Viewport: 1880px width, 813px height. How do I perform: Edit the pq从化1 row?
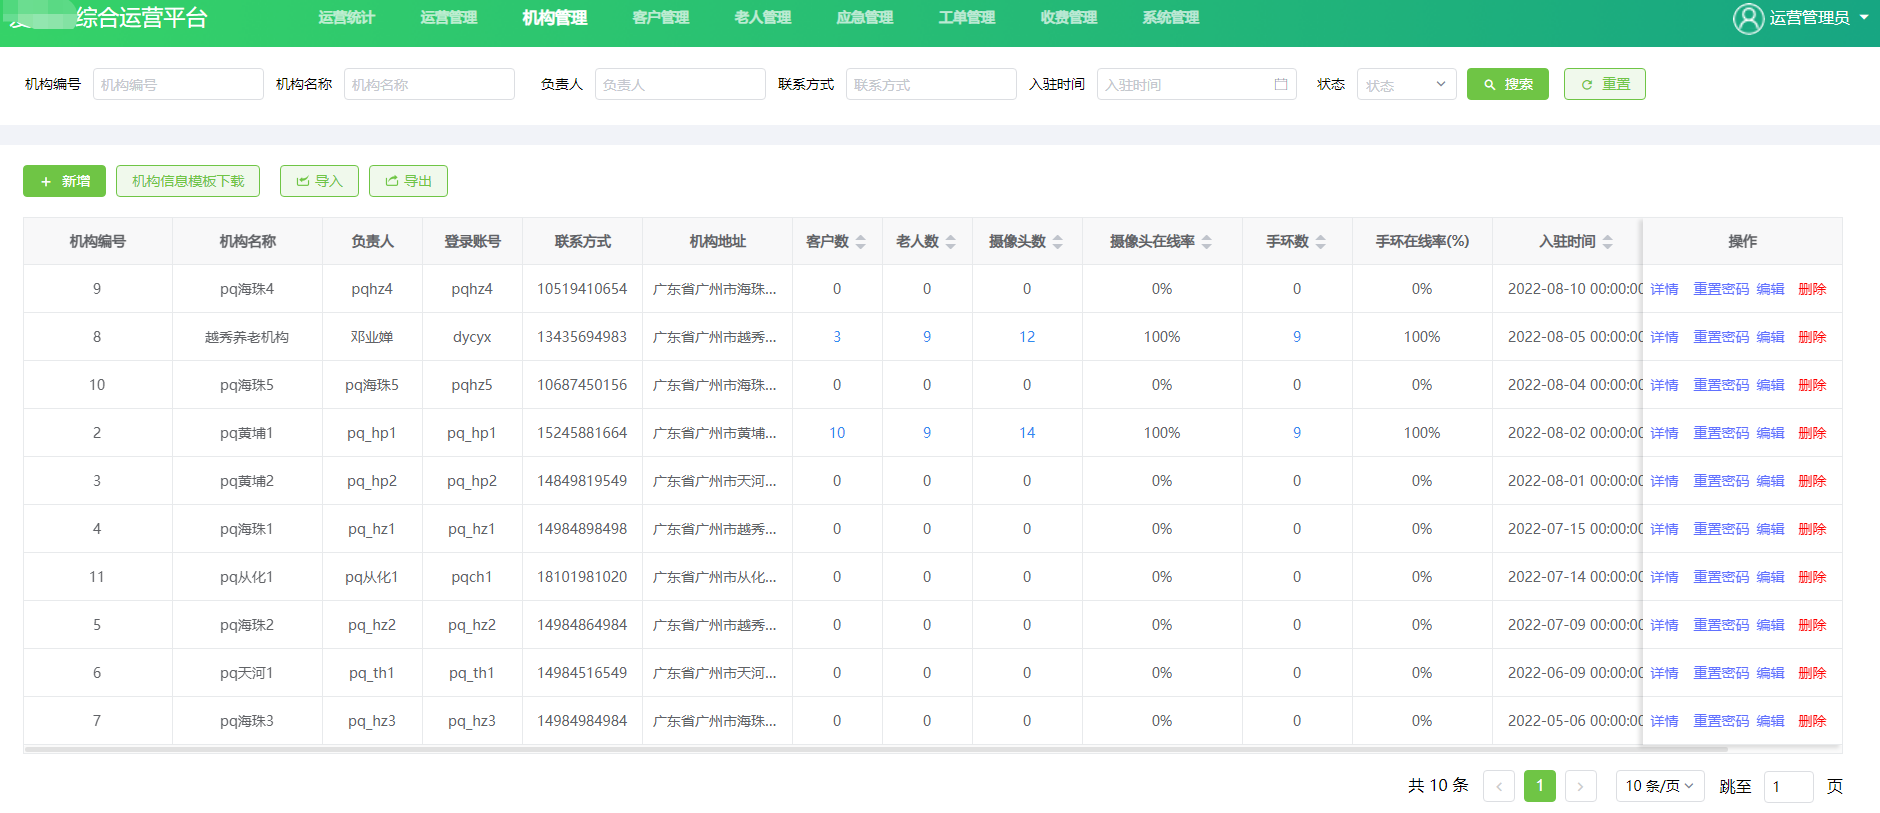point(1770,577)
